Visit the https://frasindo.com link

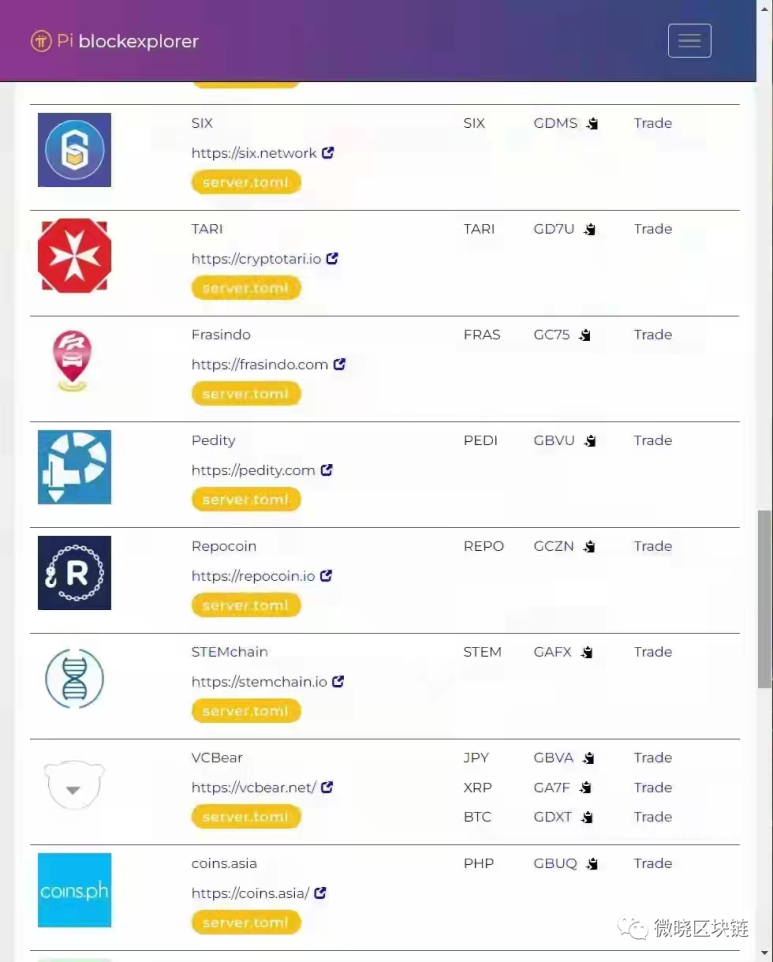tap(260, 364)
